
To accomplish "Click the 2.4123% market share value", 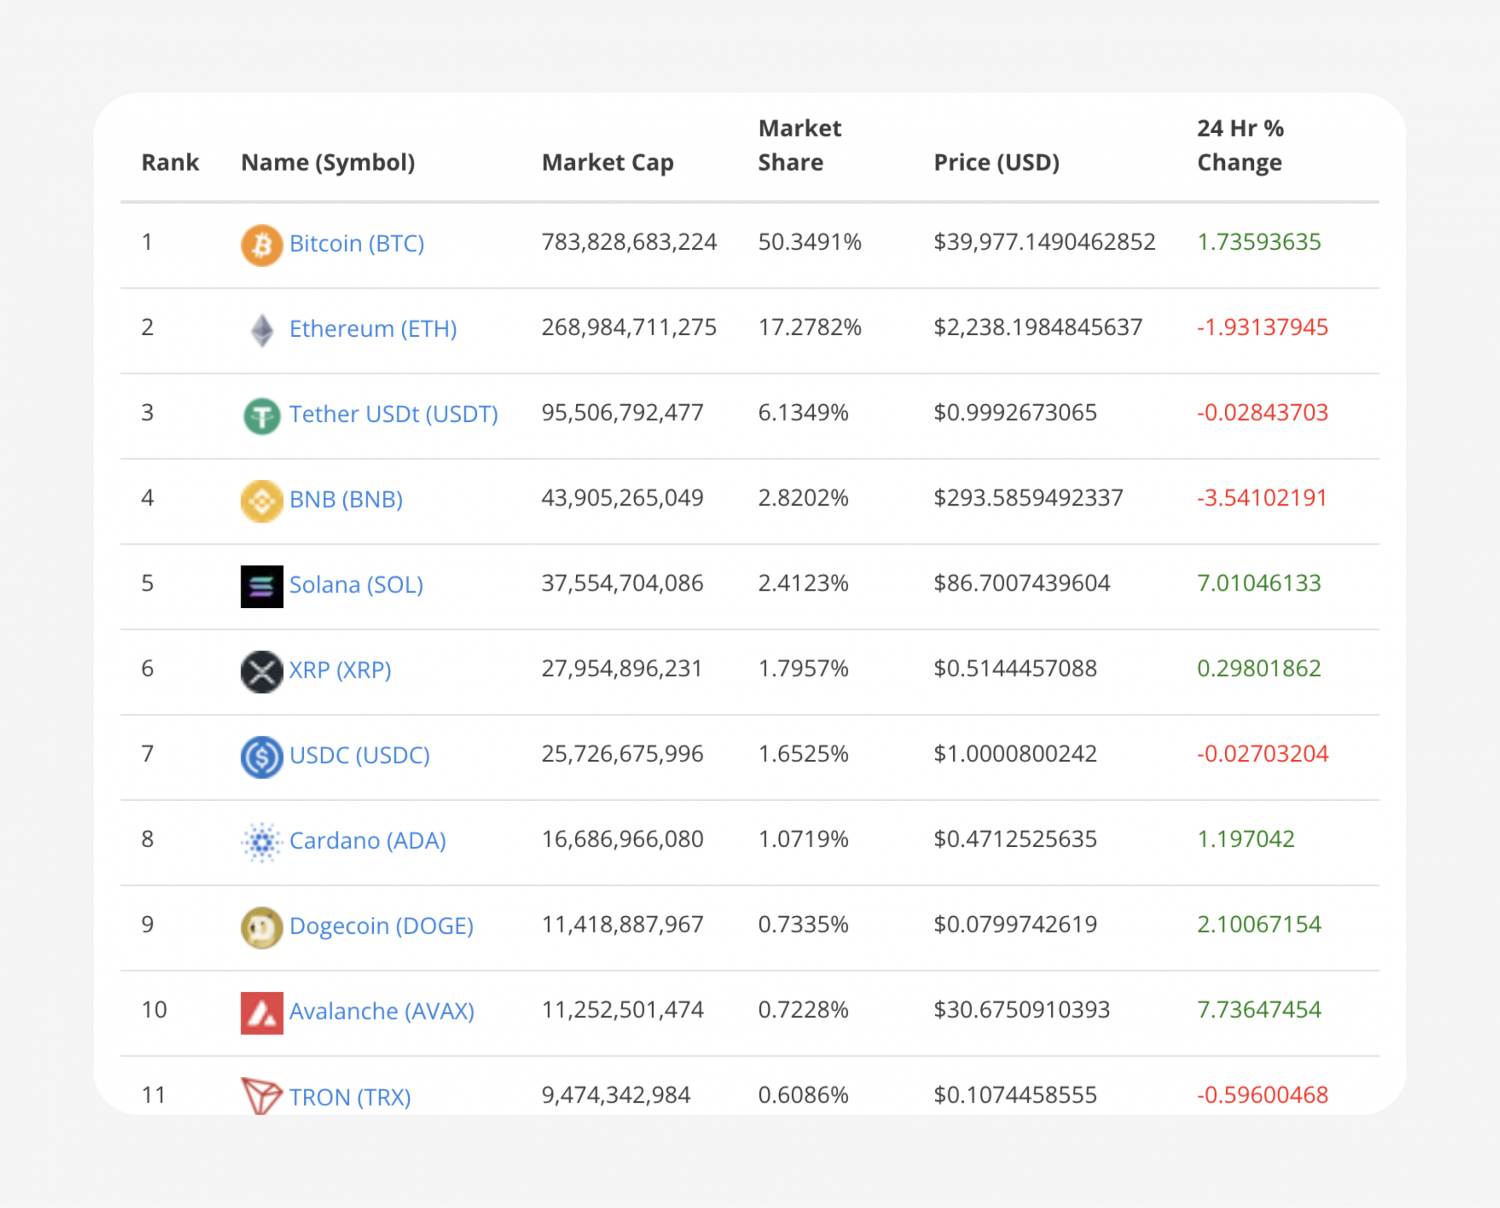I will pos(803,583).
